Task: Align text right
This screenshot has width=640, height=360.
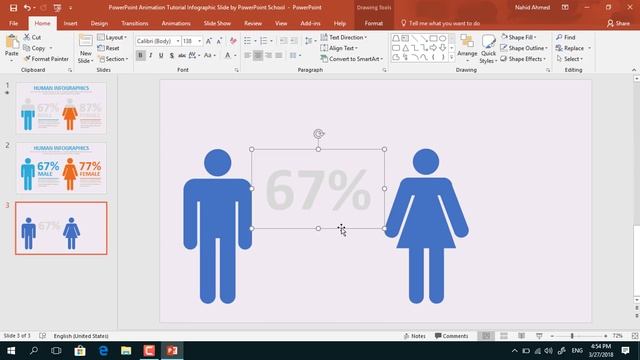Action: tap(269, 55)
